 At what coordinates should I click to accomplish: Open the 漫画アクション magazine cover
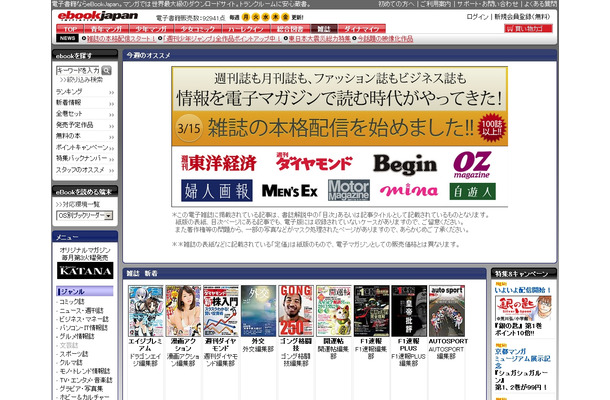[x=183, y=311]
